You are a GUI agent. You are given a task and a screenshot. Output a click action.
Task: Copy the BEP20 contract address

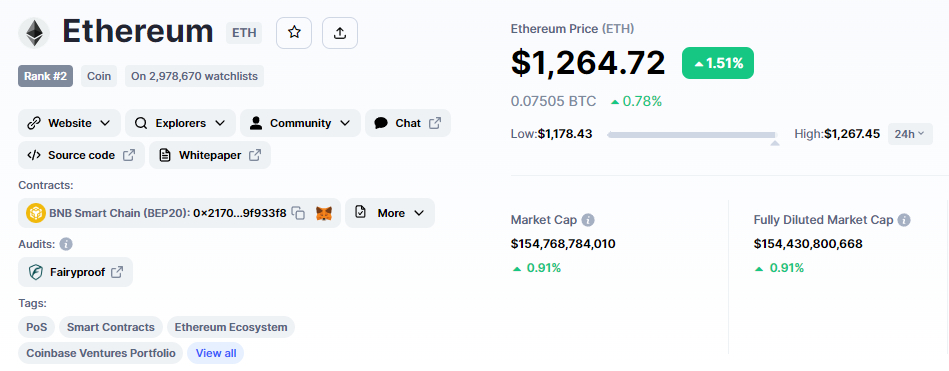298,213
